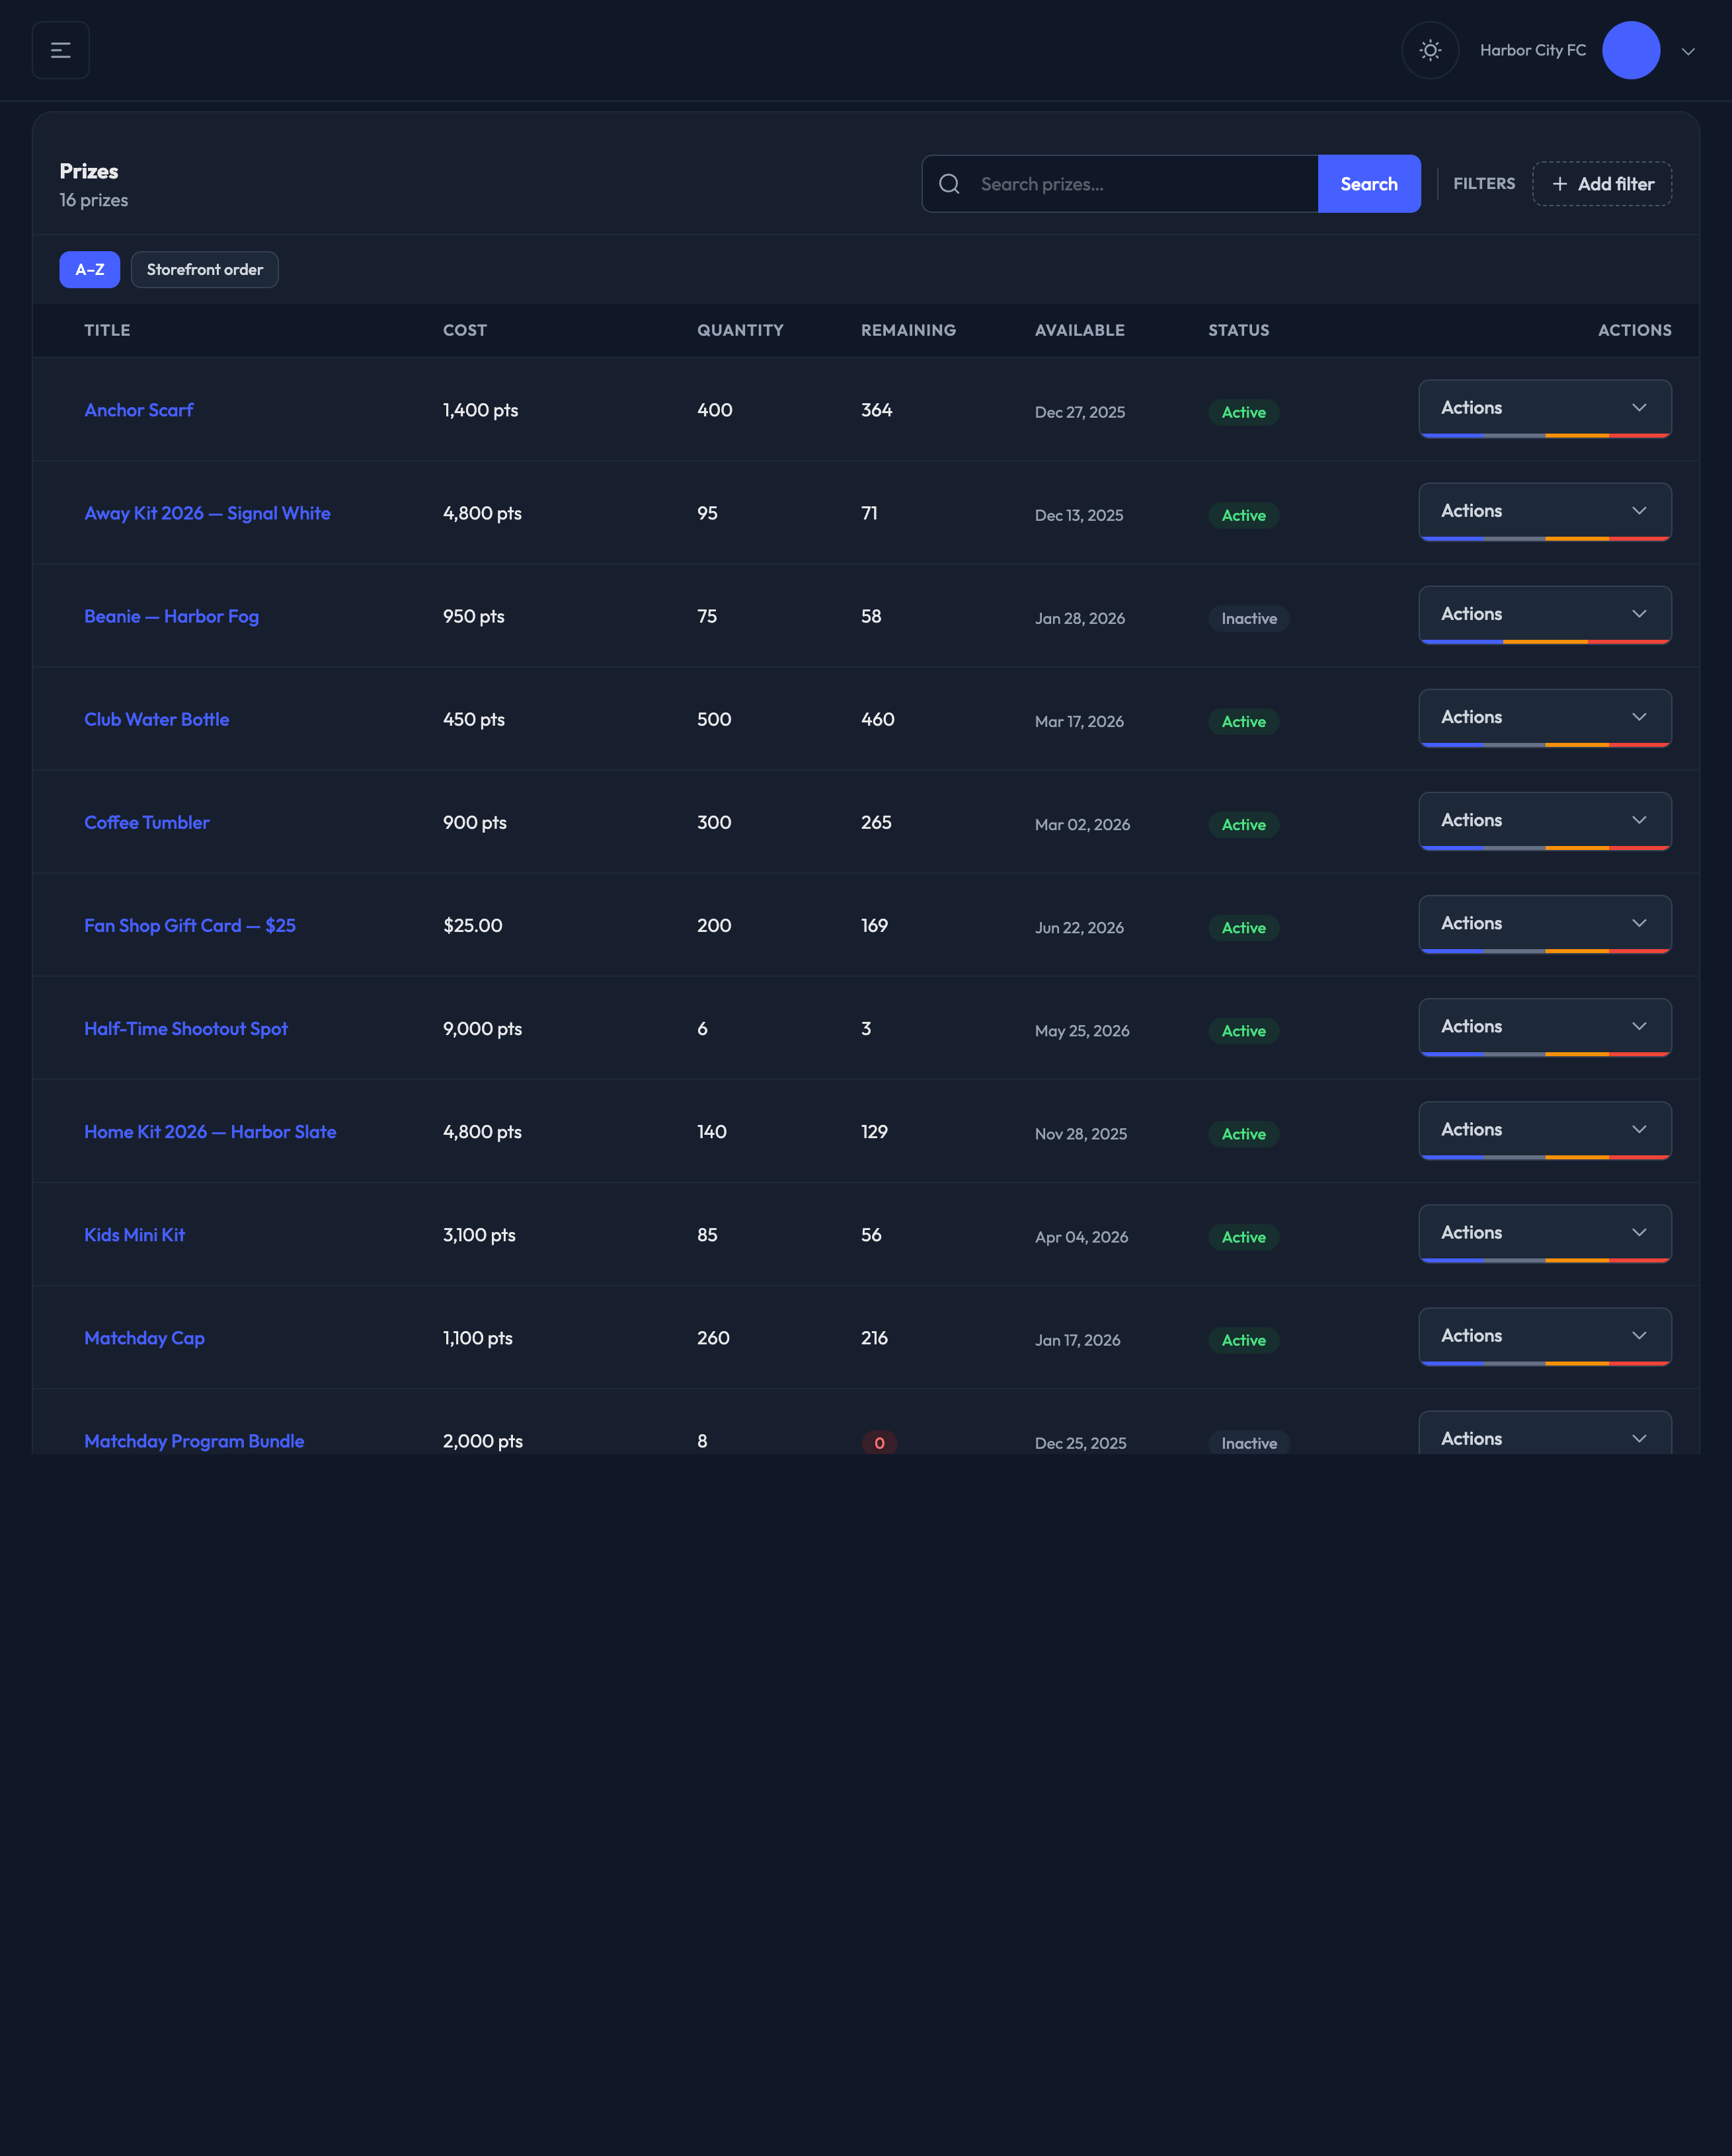The image size is (1732, 2156).
Task: Click the magnifier icon in search box
Action: 949,184
